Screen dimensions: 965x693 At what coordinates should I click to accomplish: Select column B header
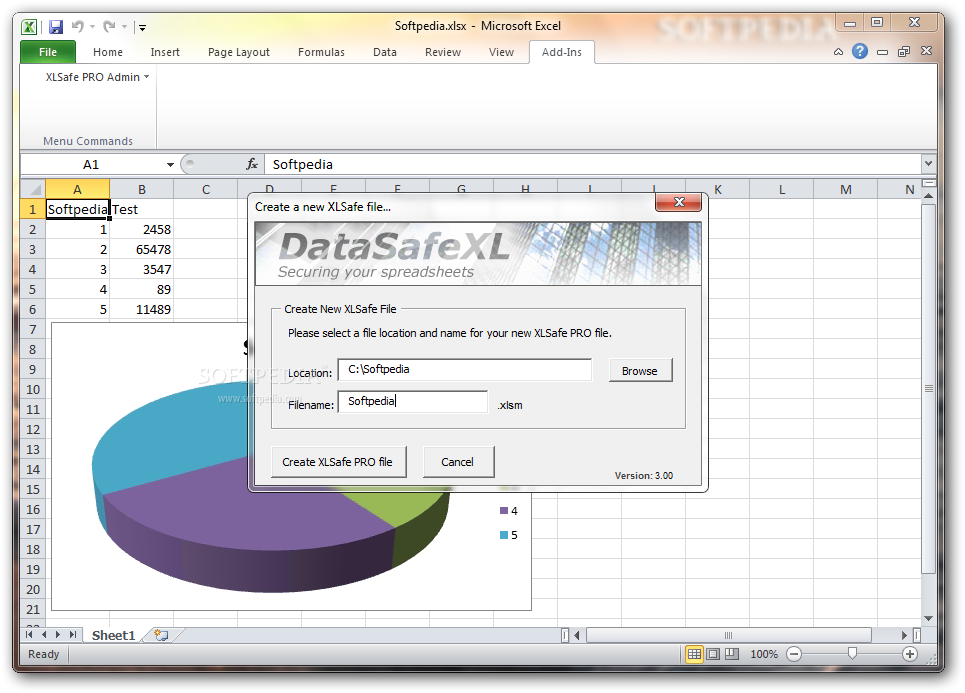142,190
